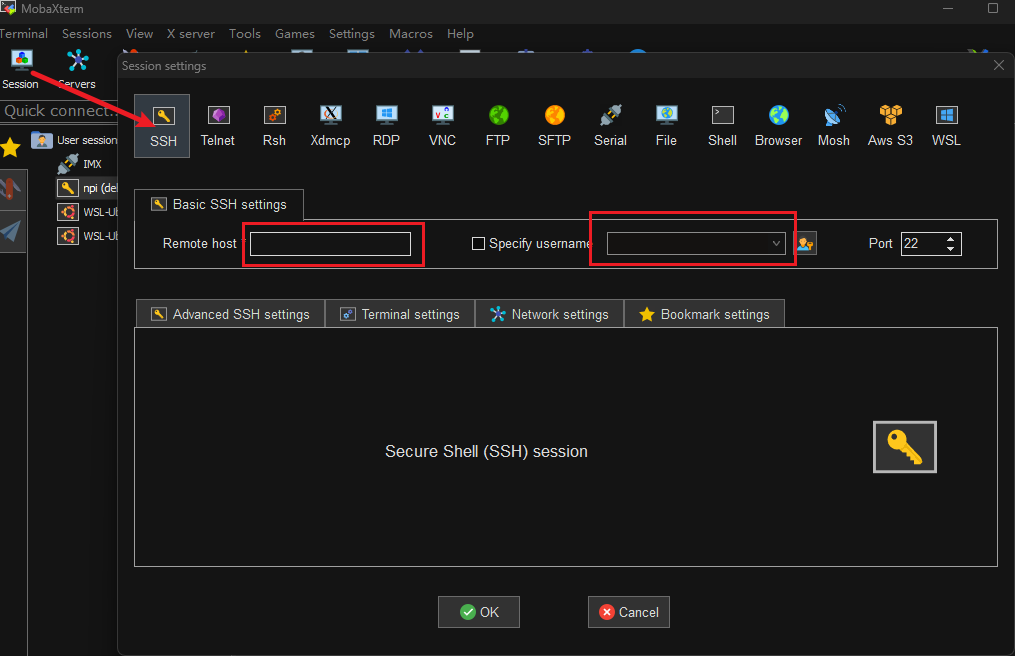Click the large yellow key SSH icon

pyautogui.click(x=904, y=447)
